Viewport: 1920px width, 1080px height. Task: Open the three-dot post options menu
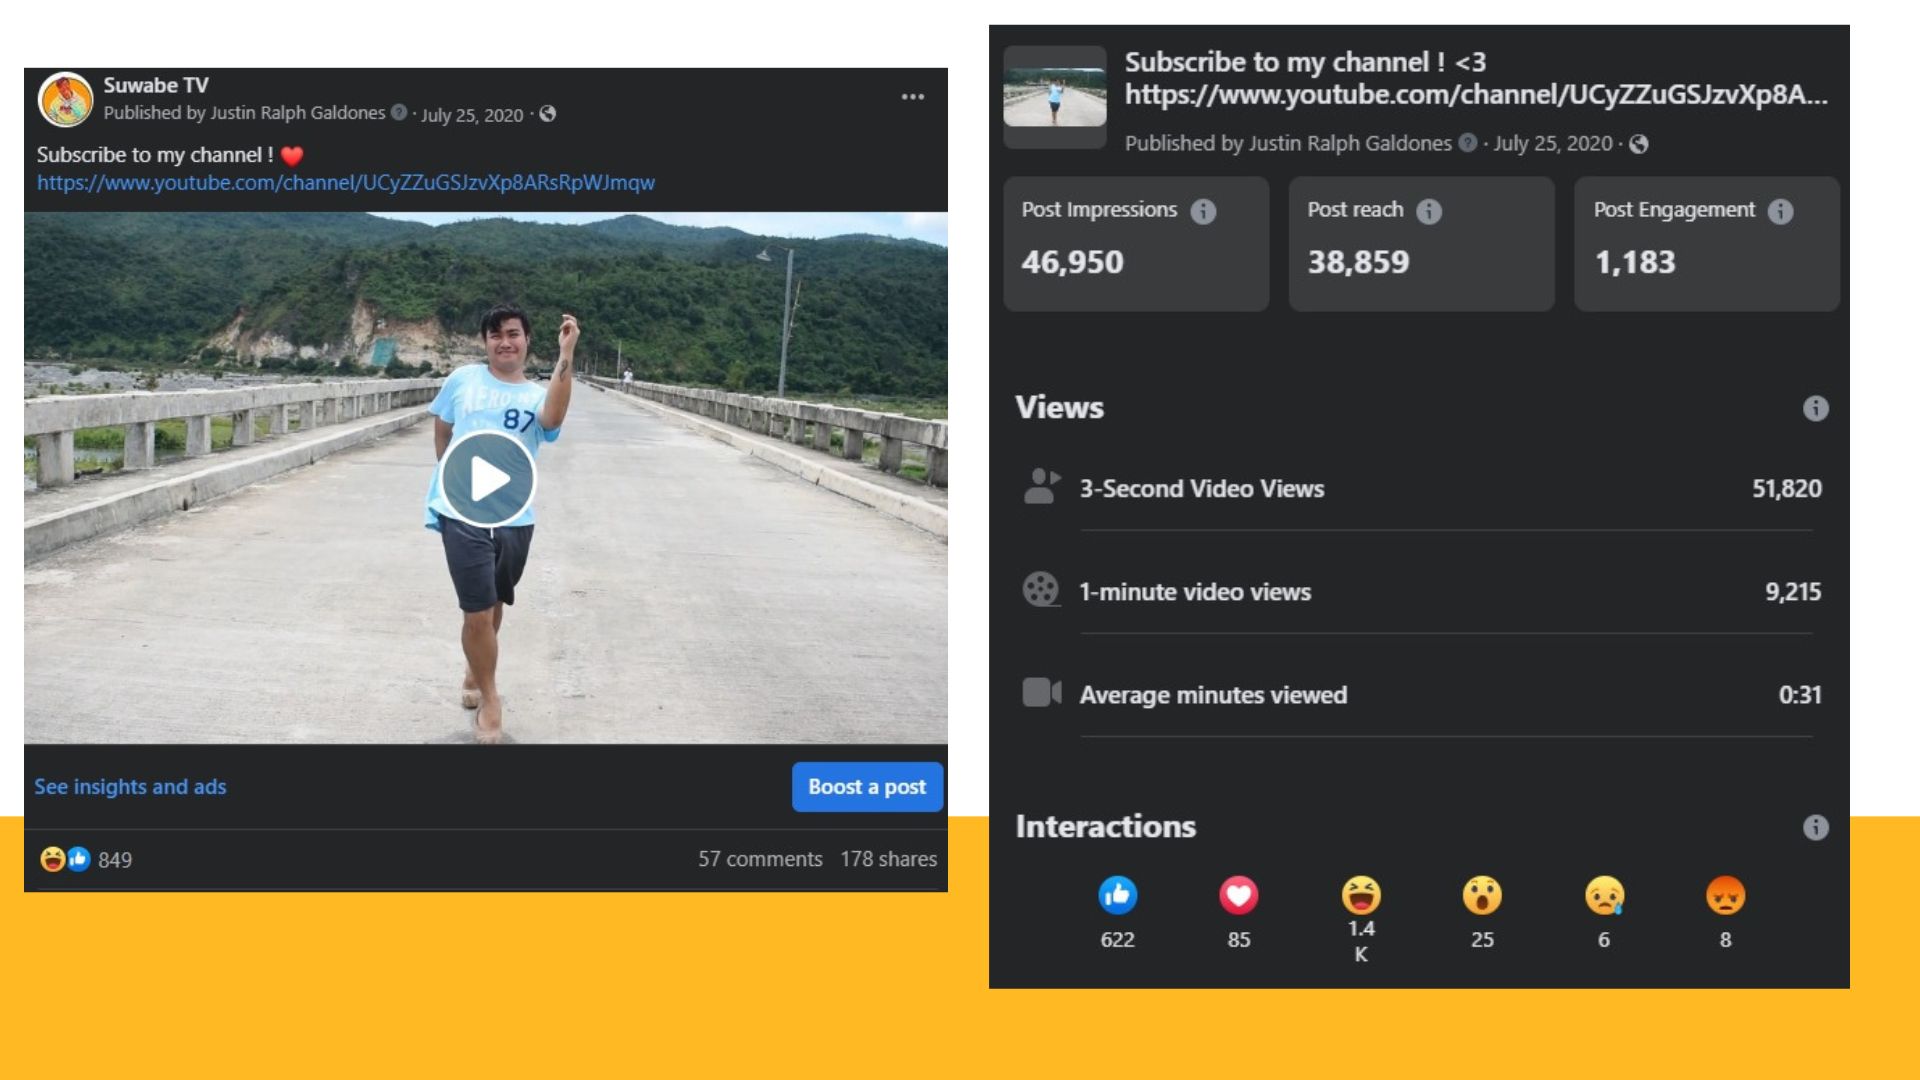[912, 97]
